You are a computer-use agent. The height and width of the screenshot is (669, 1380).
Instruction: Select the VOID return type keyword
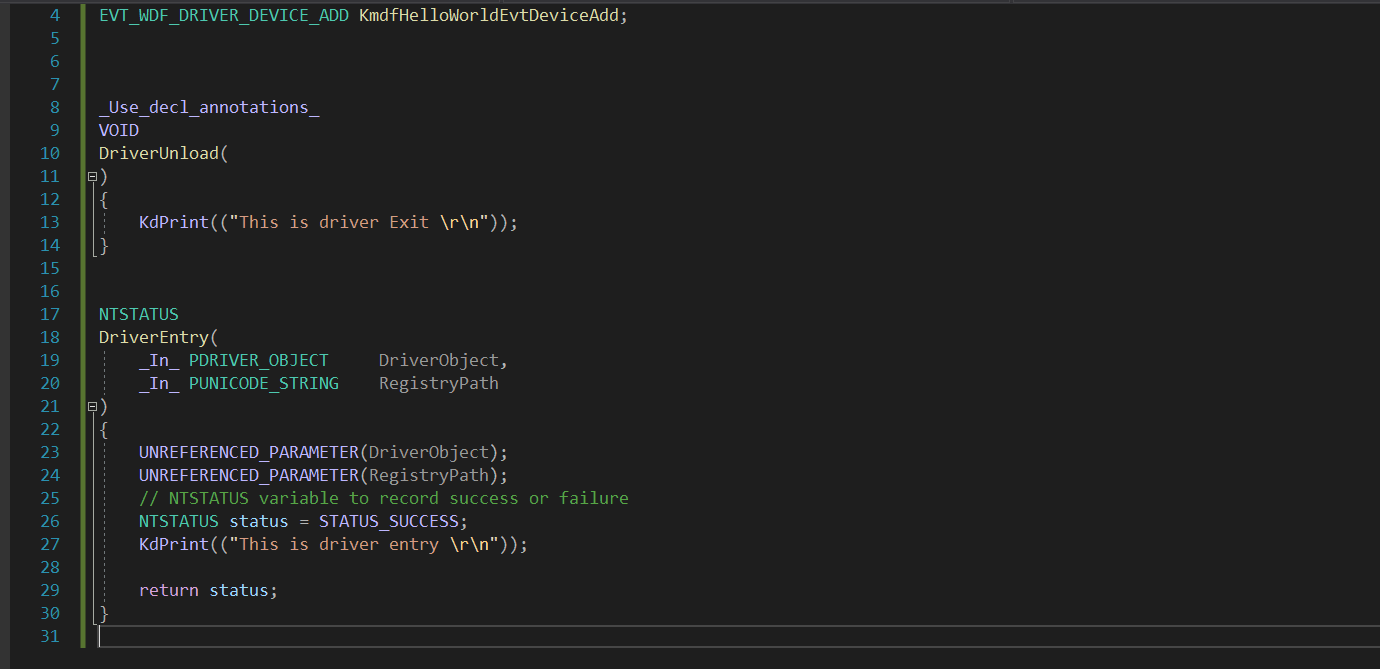click(119, 131)
